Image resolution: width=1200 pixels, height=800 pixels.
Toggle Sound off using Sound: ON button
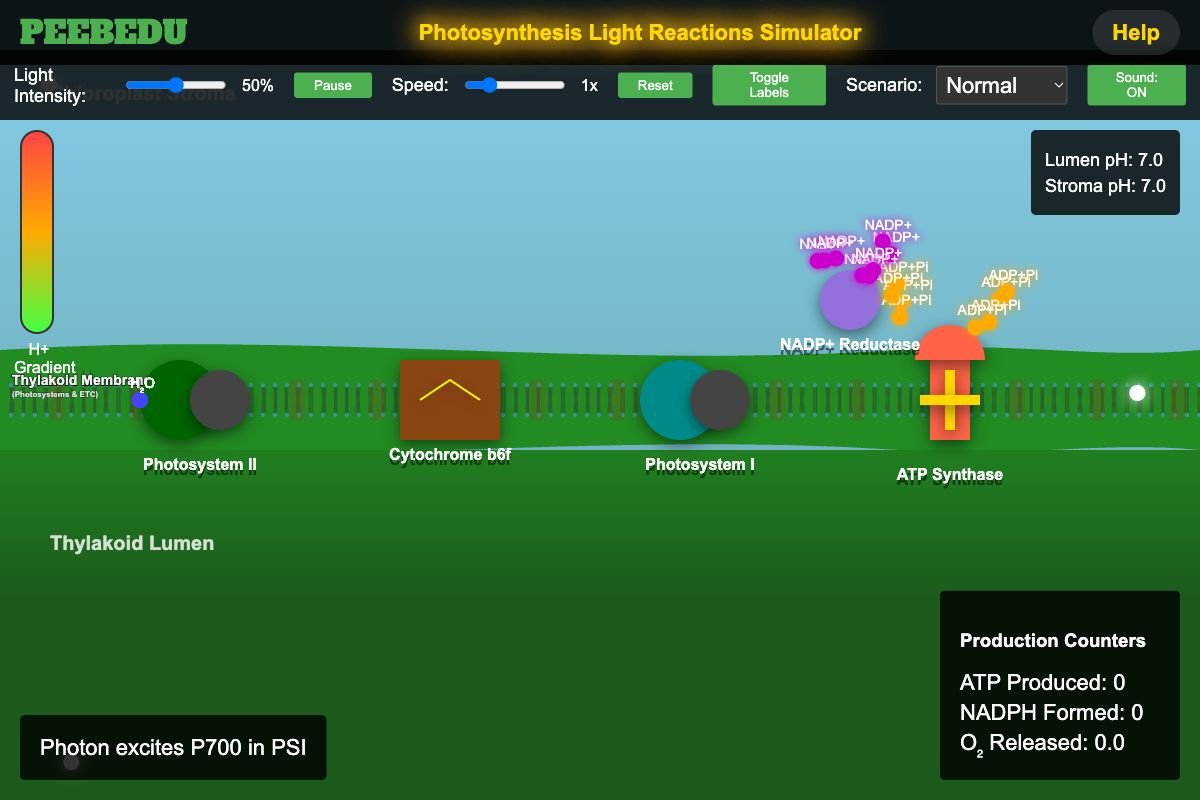coord(1136,84)
